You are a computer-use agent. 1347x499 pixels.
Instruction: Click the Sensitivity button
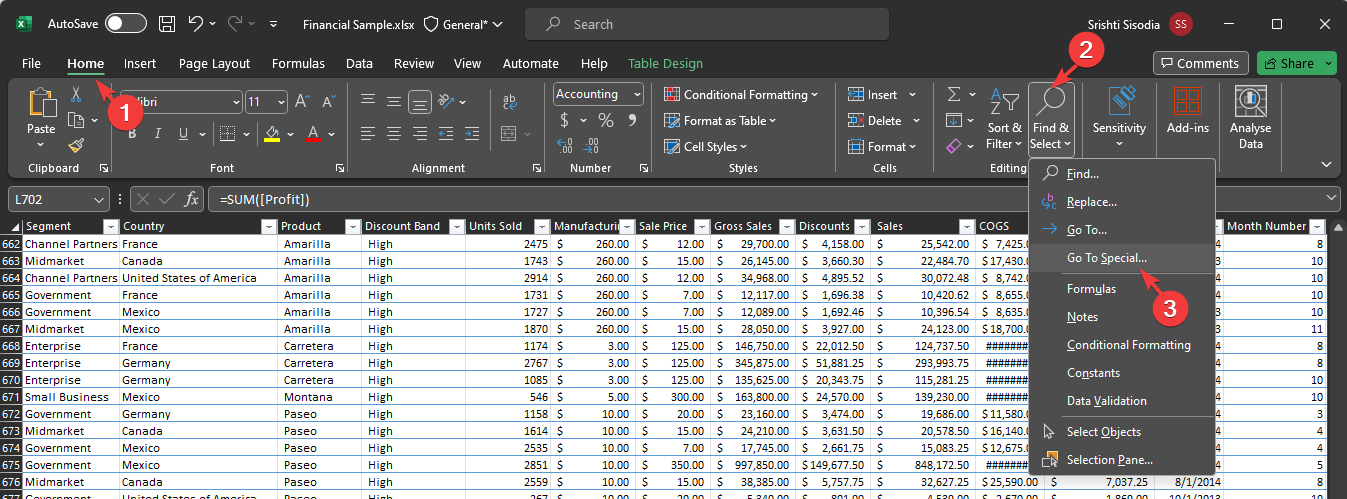coord(1119,118)
